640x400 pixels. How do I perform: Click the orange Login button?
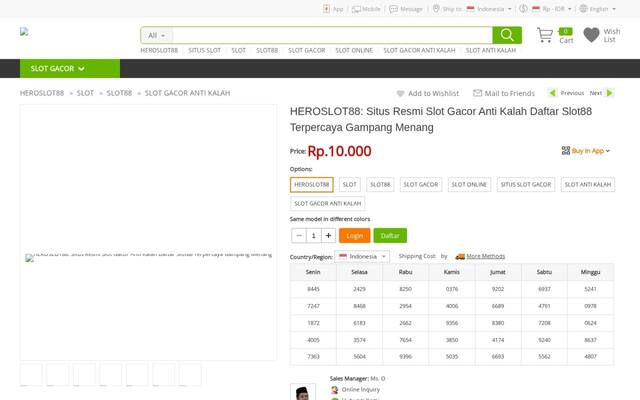tap(354, 236)
